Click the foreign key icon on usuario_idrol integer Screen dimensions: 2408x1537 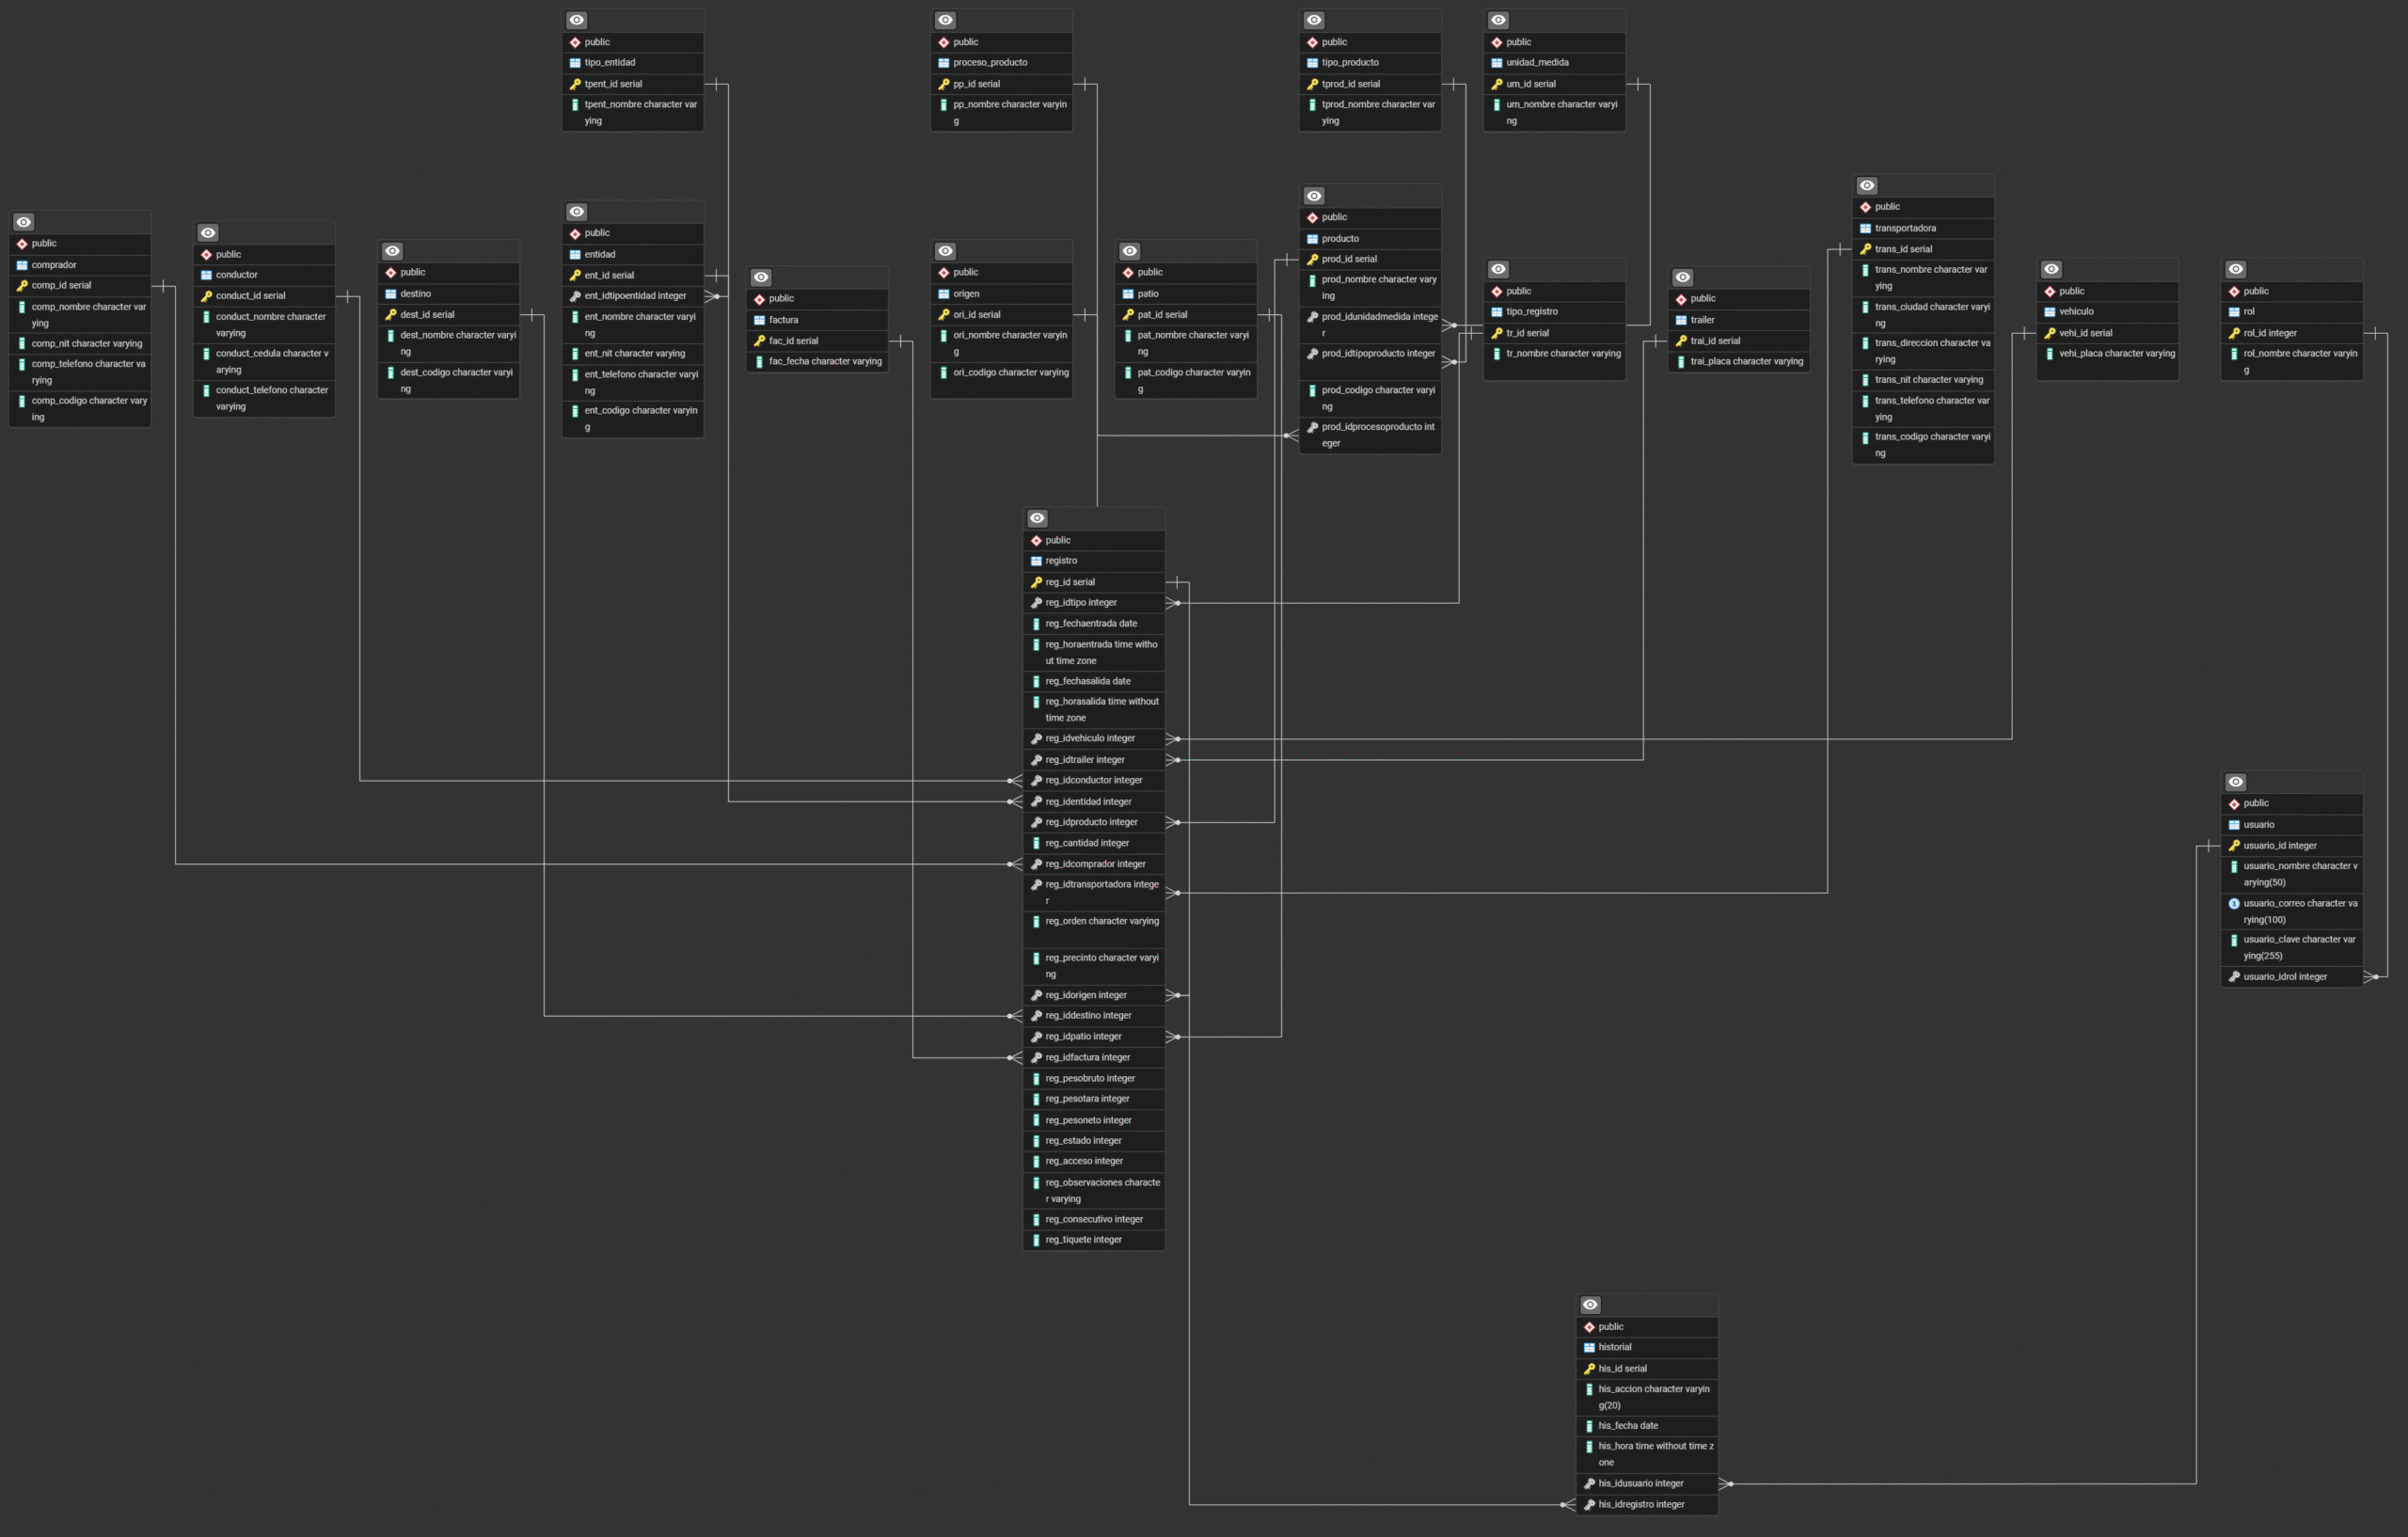pyautogui.click(x=2235, y=976)
